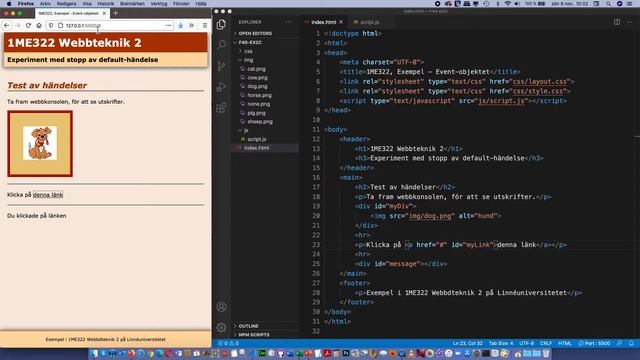This screenshot has height=360, width=640.
Task: Open the Fönster menu
Action: tap(181, 4)
